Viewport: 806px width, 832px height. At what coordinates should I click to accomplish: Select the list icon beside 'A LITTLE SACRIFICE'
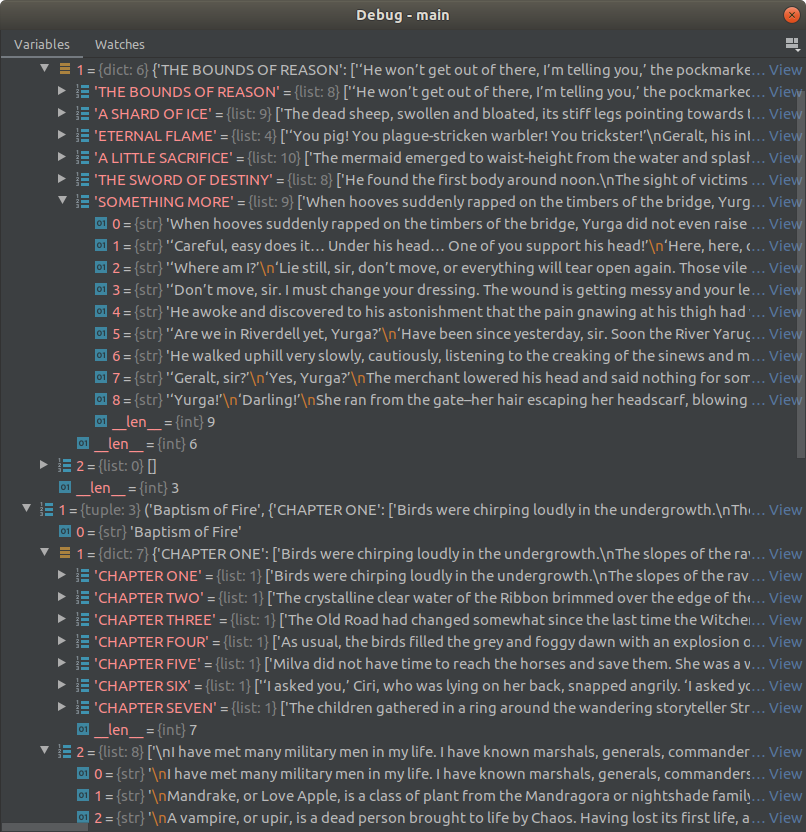coord(83,157)
